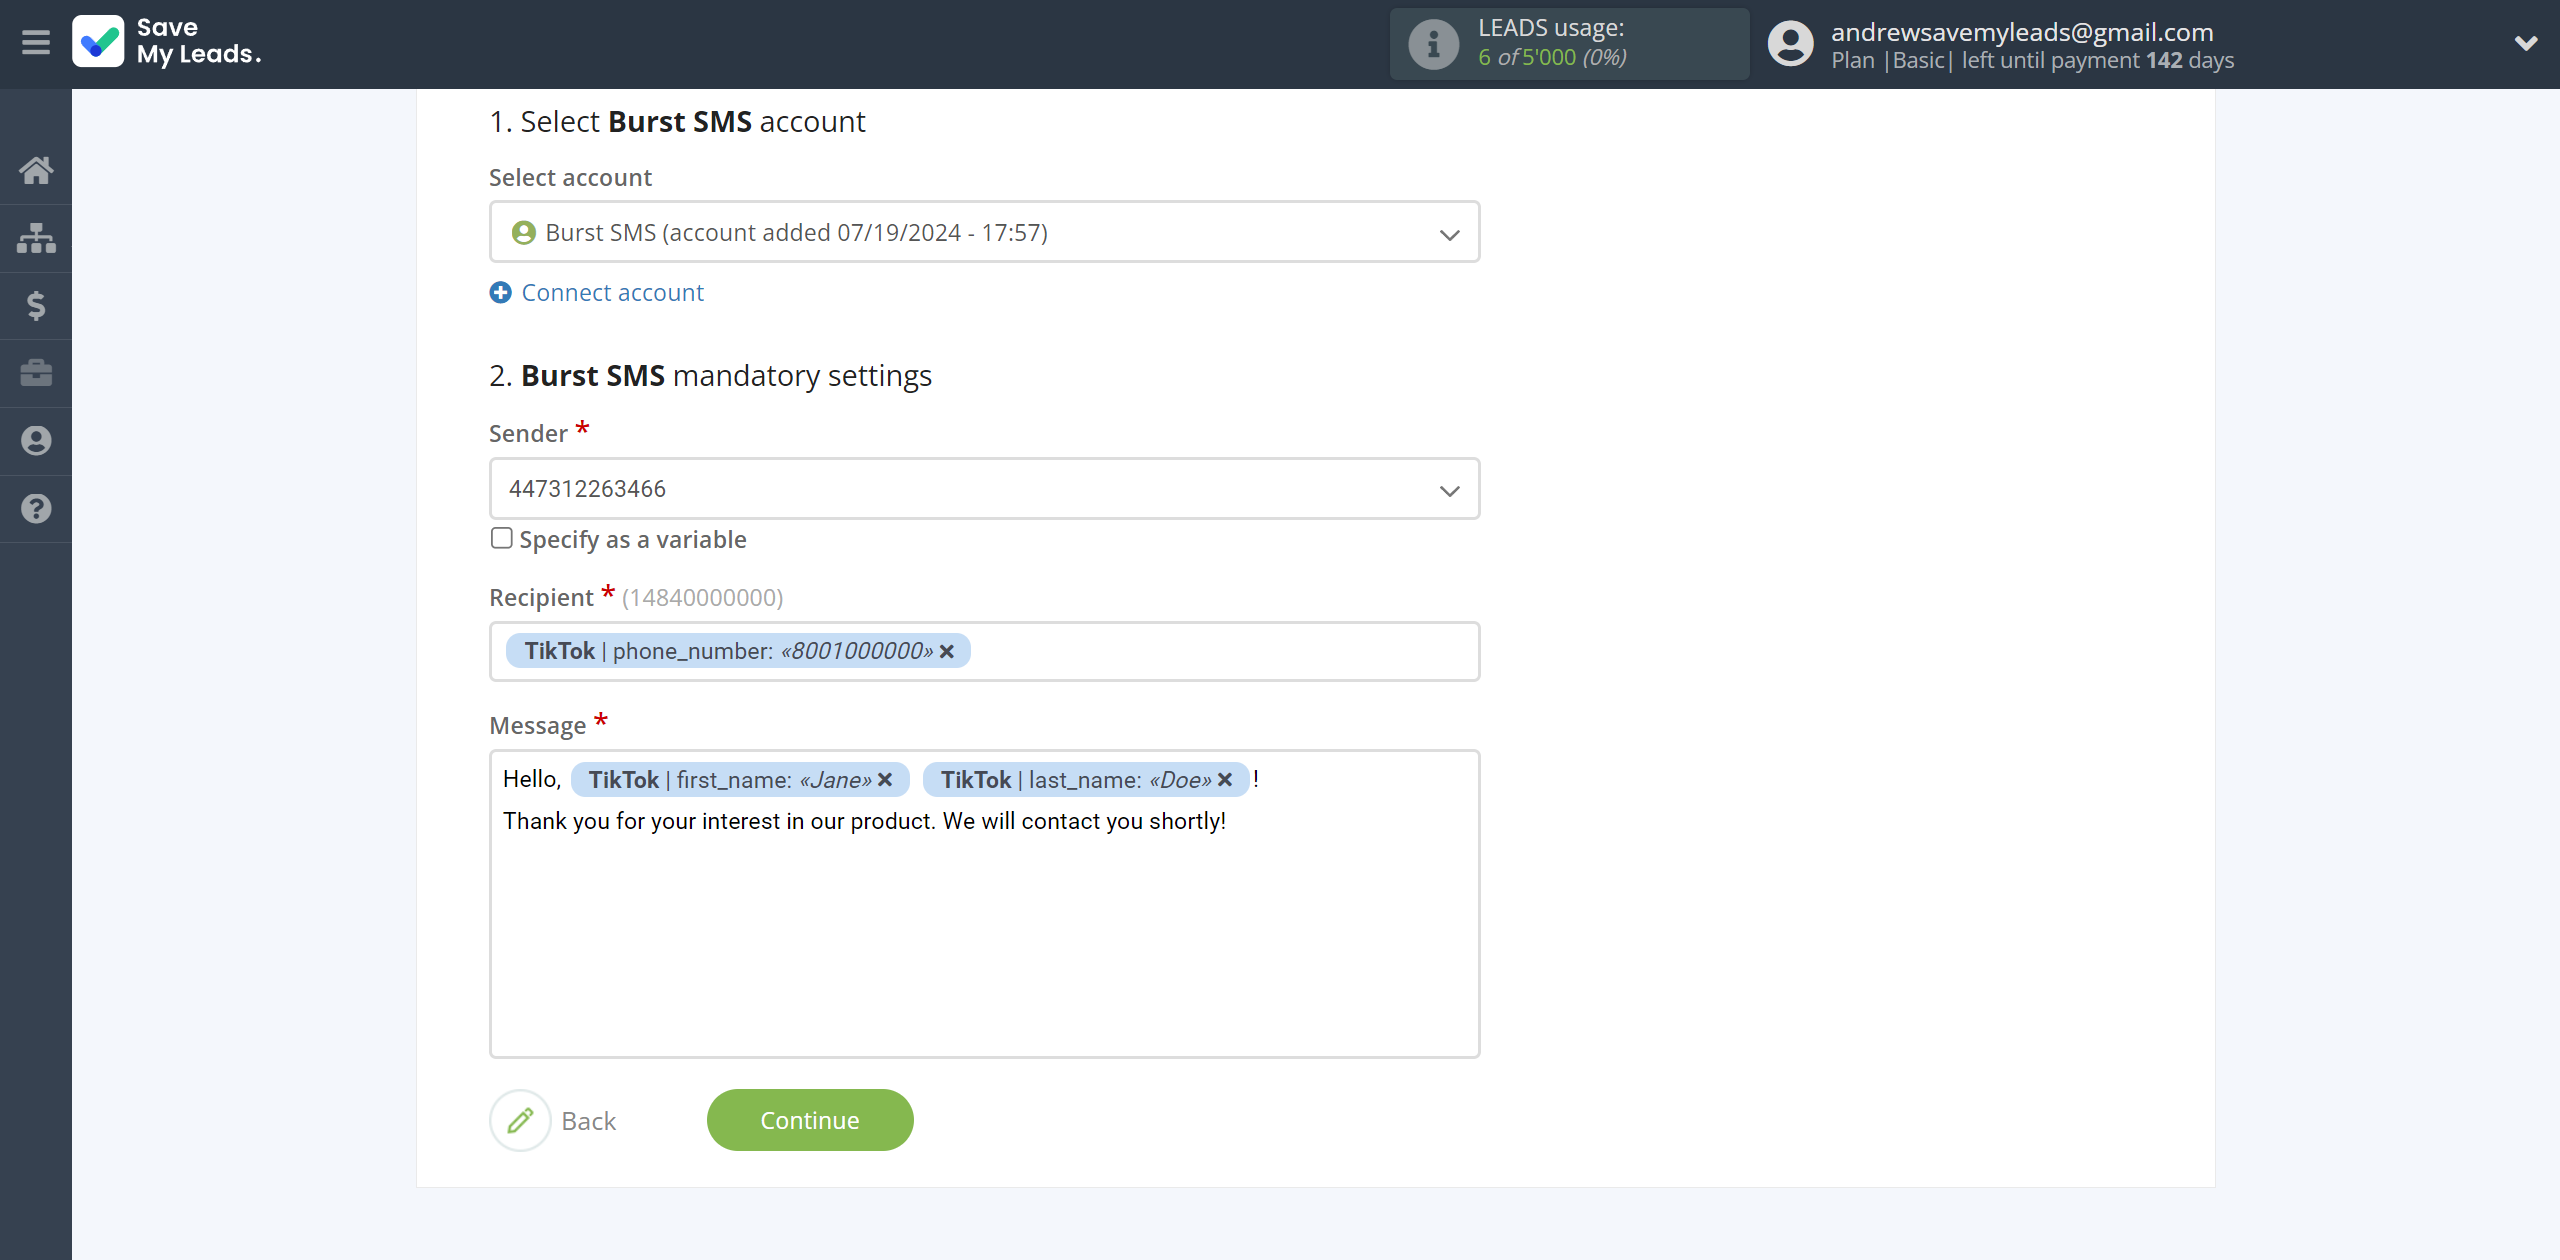Click the Continue button
The width and height of the screenshot is (2560, 1260).
click(810, 1120)
